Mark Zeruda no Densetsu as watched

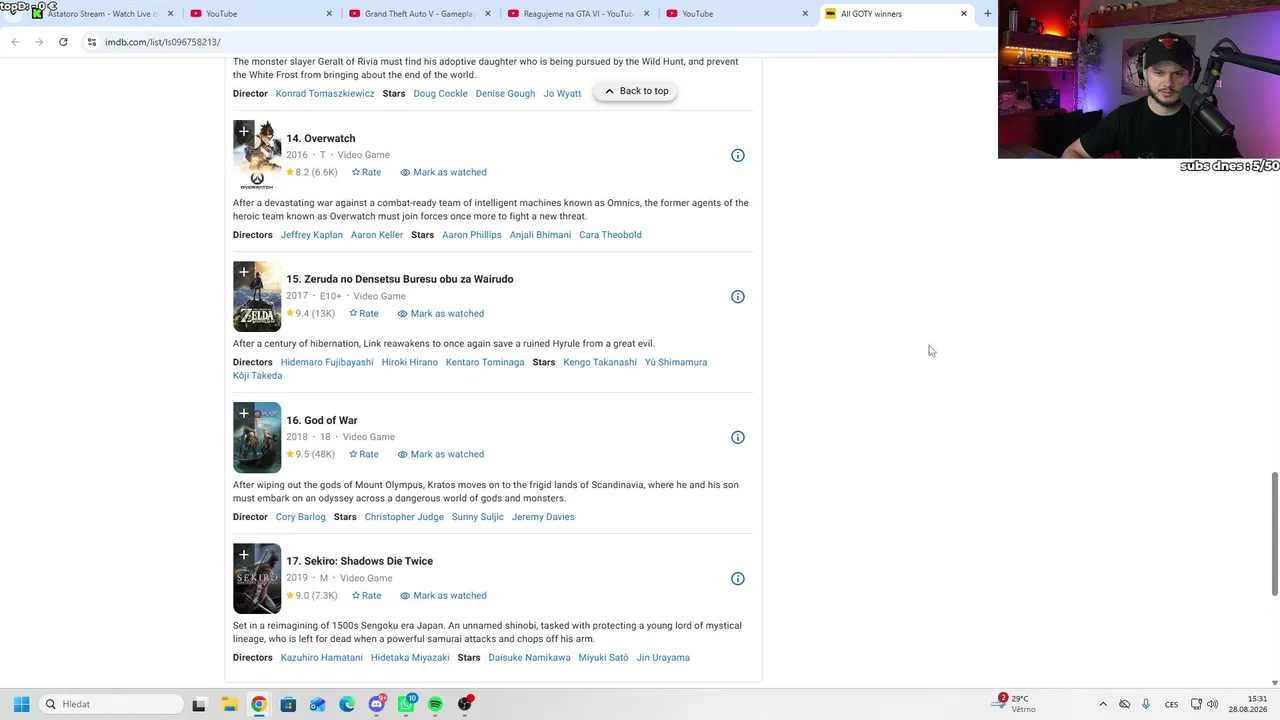tap(440, 313)
